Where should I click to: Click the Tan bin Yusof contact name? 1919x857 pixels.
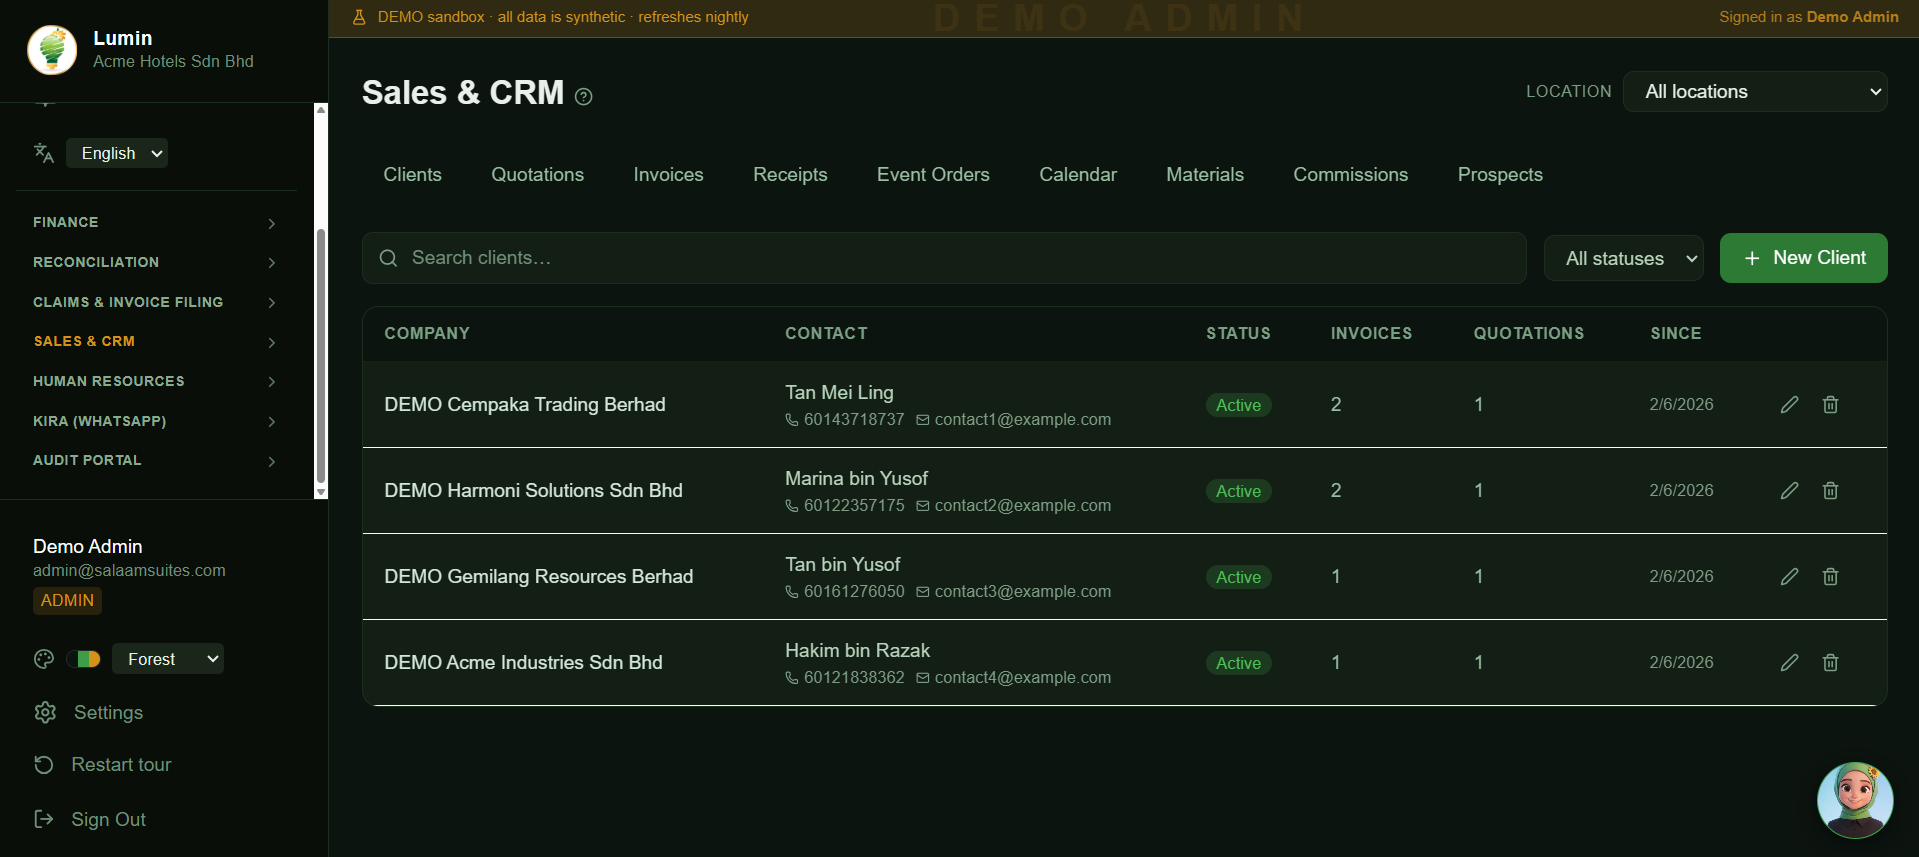coord(842,564)
